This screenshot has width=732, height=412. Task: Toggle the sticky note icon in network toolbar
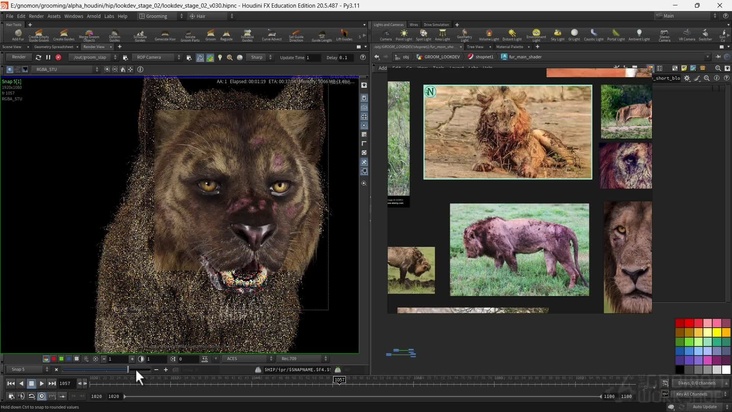click(x=684, y=68)
